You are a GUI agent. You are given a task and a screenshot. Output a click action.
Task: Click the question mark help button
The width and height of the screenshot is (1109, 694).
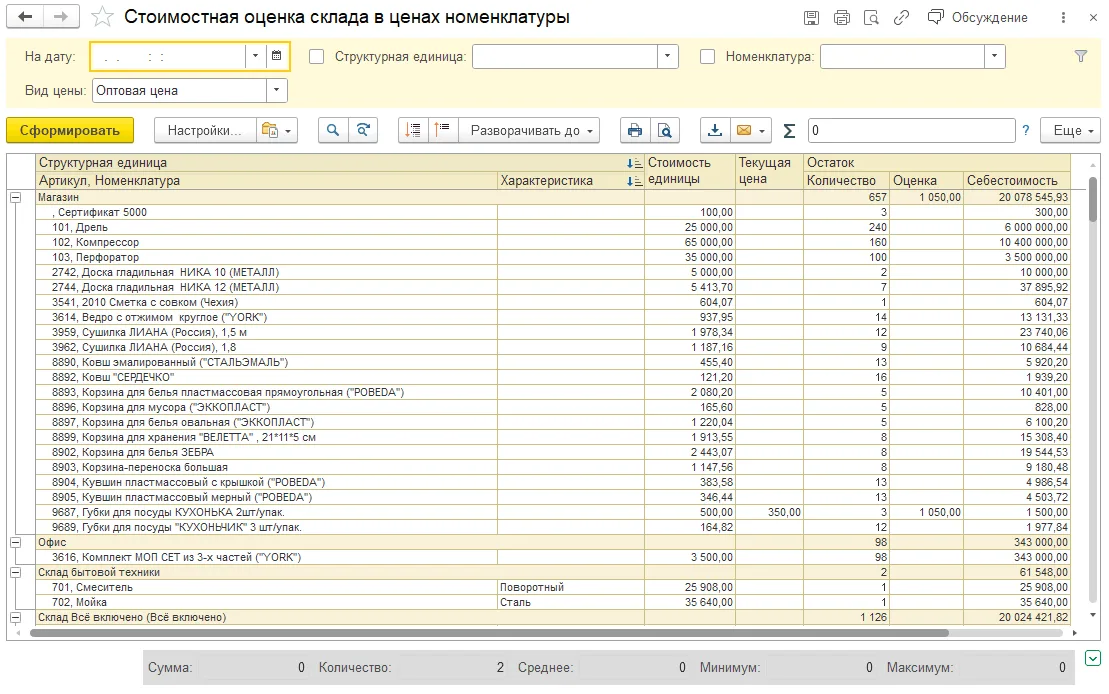pos(1026,130)
